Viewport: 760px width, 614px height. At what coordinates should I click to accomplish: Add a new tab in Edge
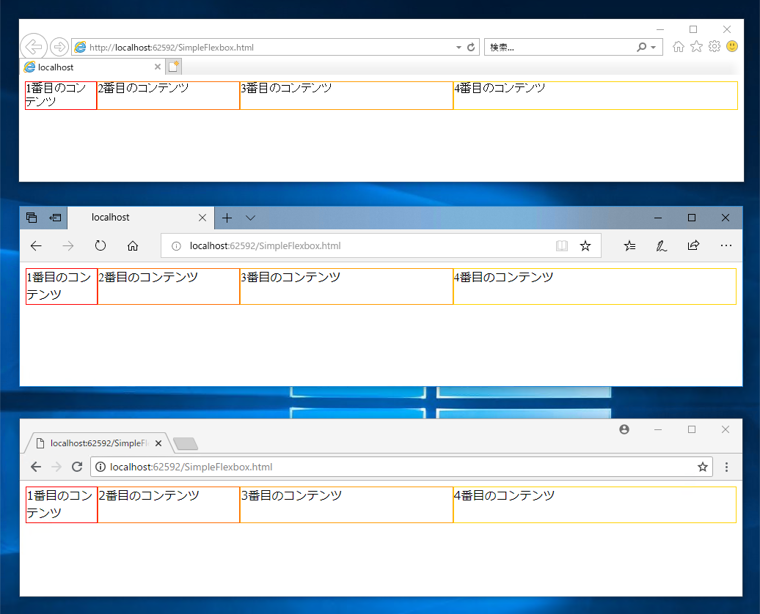[227, 218]
